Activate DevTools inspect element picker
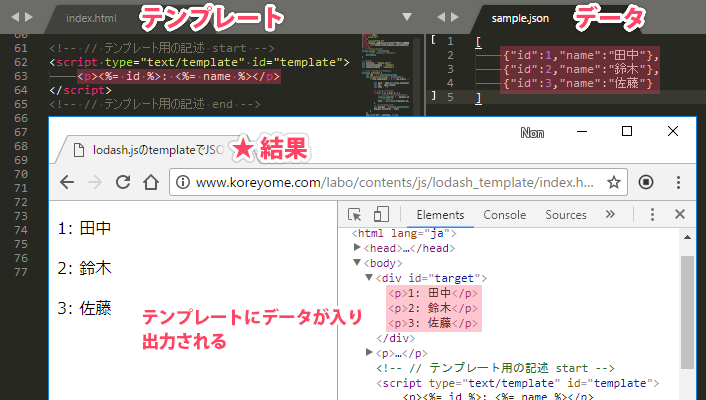The image size is (706, 400). click(354, 214)
